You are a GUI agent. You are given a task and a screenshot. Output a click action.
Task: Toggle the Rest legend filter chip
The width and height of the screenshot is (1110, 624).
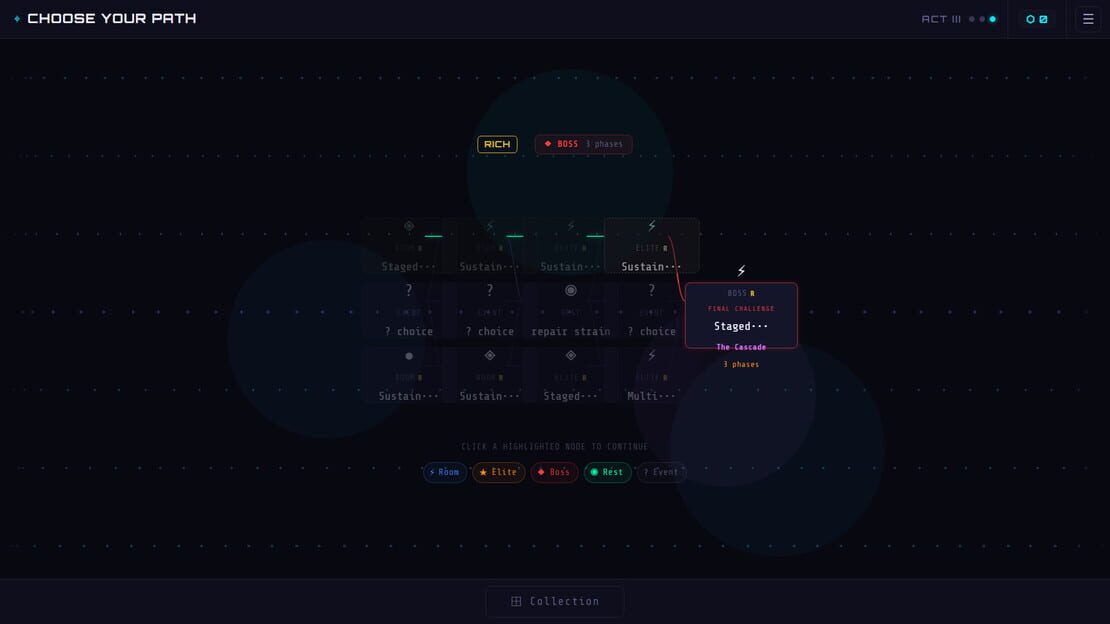(x=607, y=472)
